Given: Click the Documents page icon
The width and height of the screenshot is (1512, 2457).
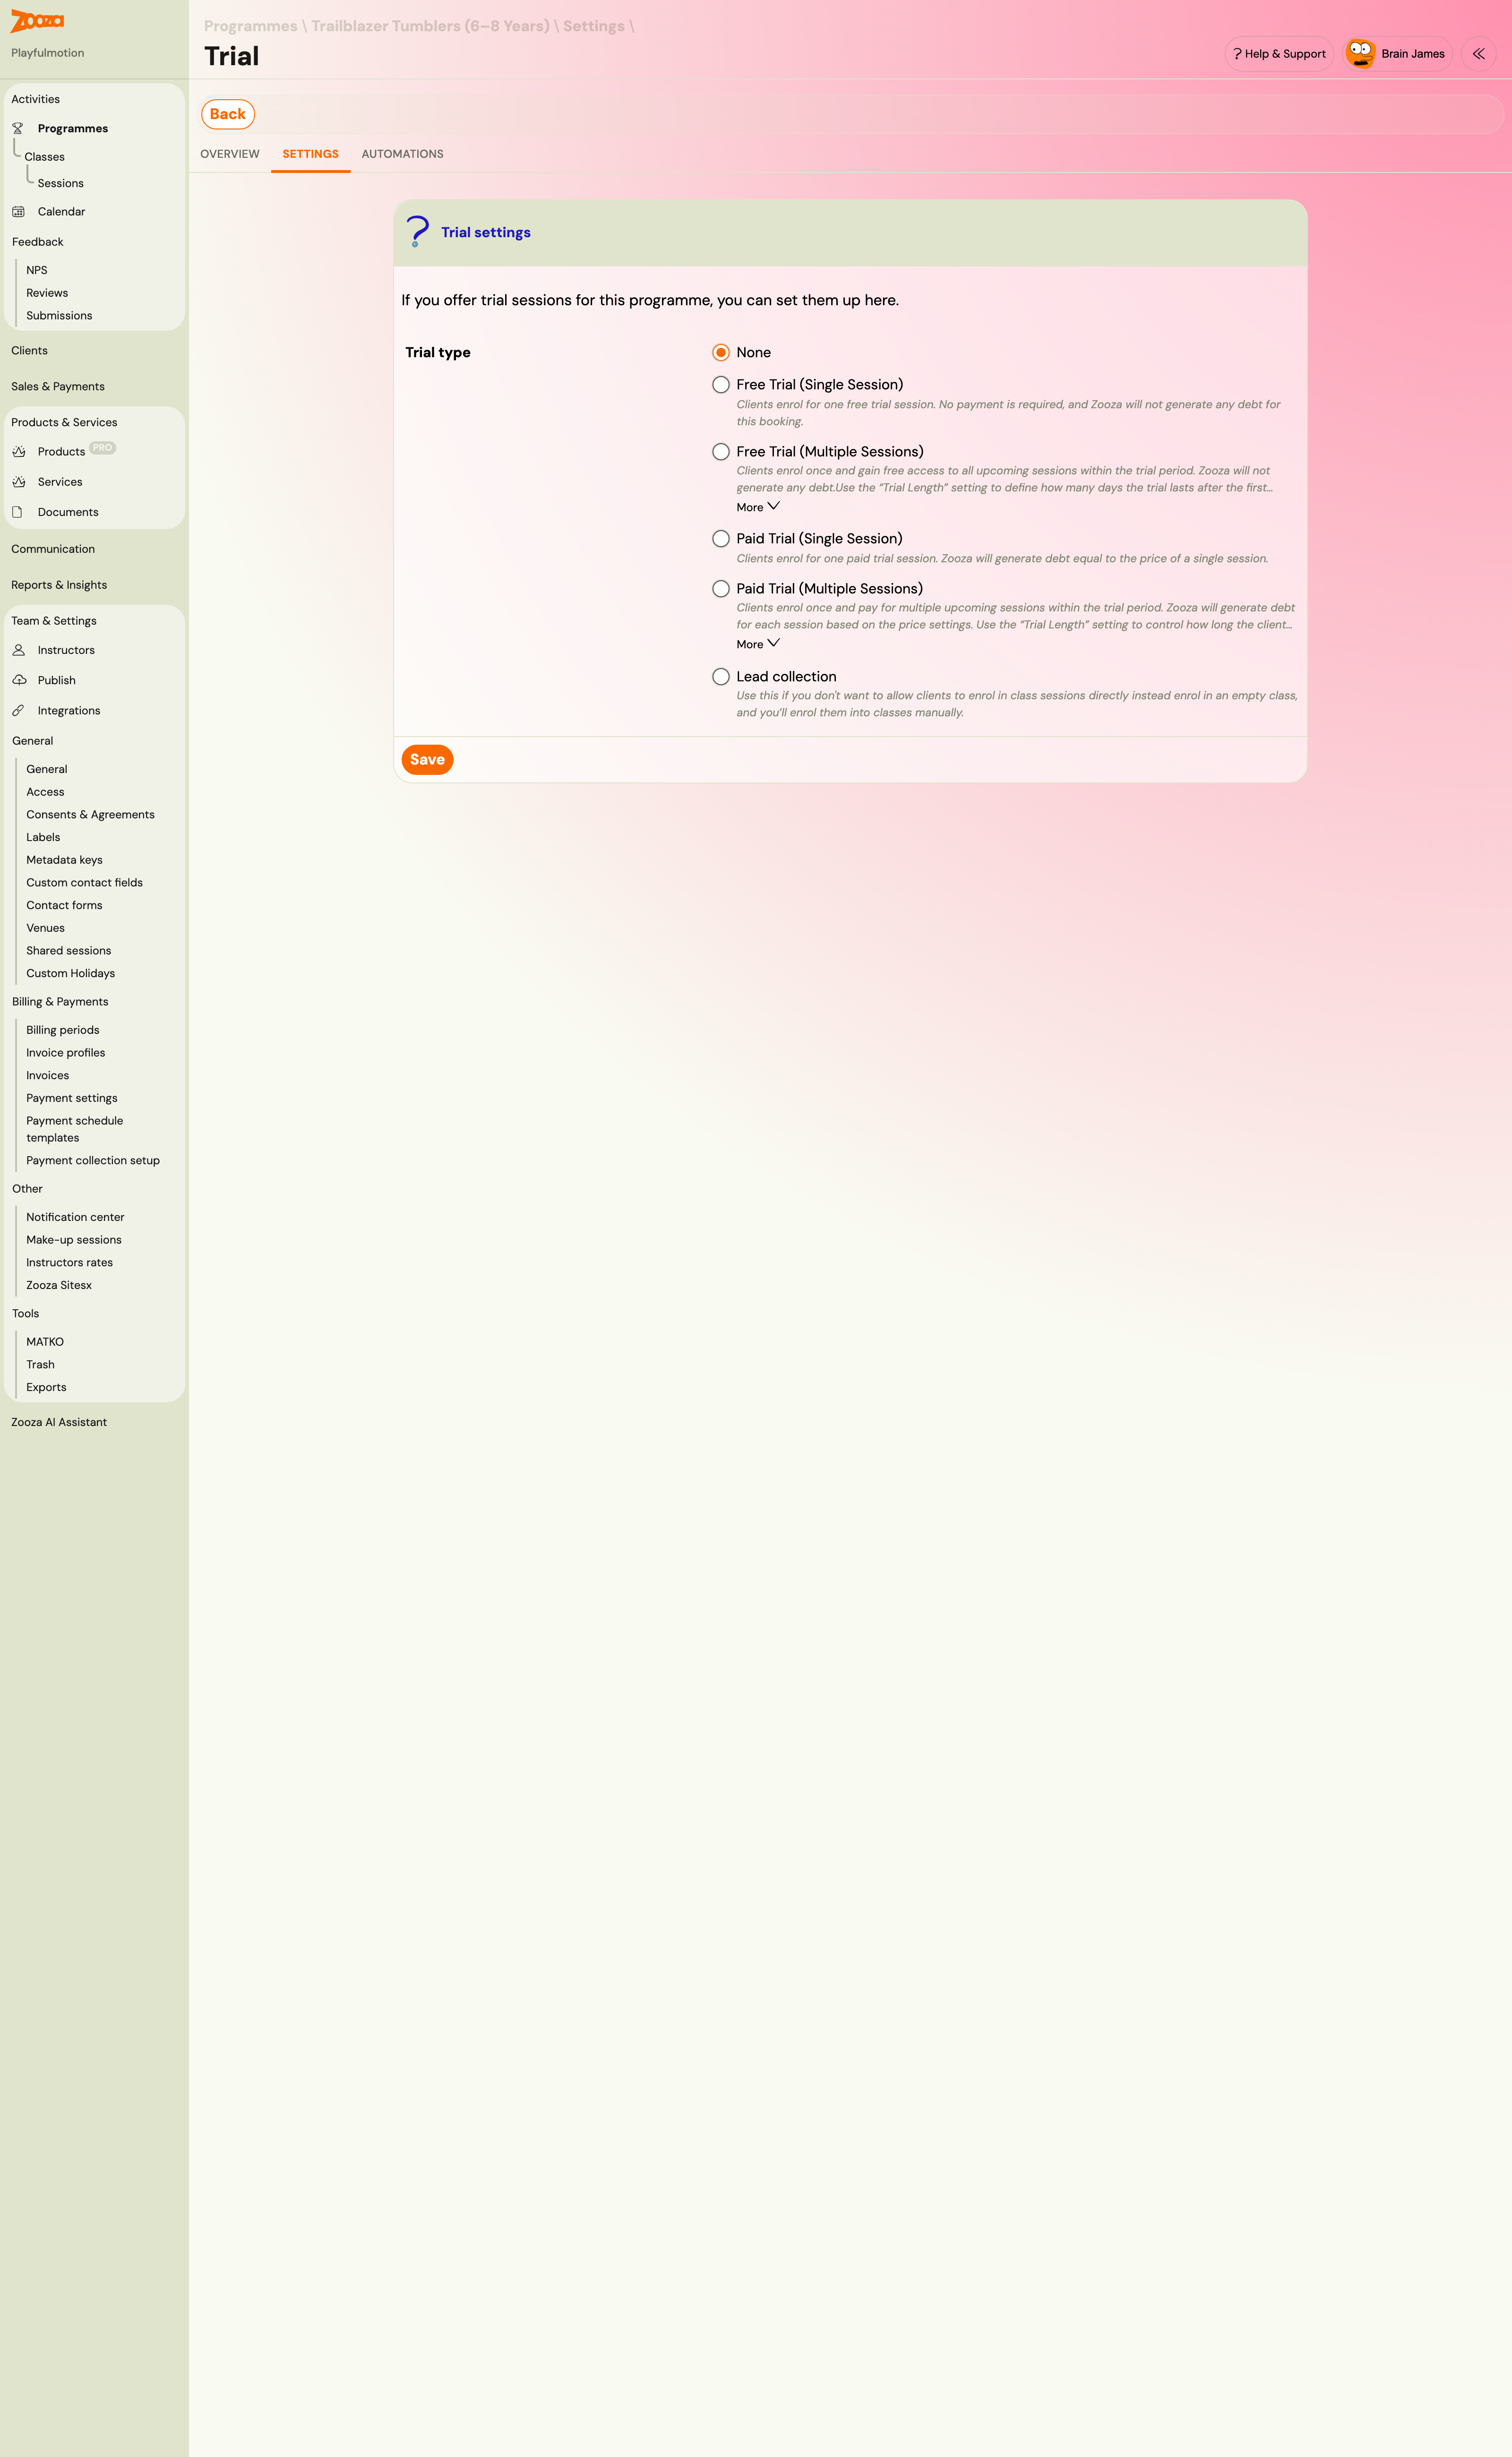Looking at the screenshot, I should (x=18, y=512).
